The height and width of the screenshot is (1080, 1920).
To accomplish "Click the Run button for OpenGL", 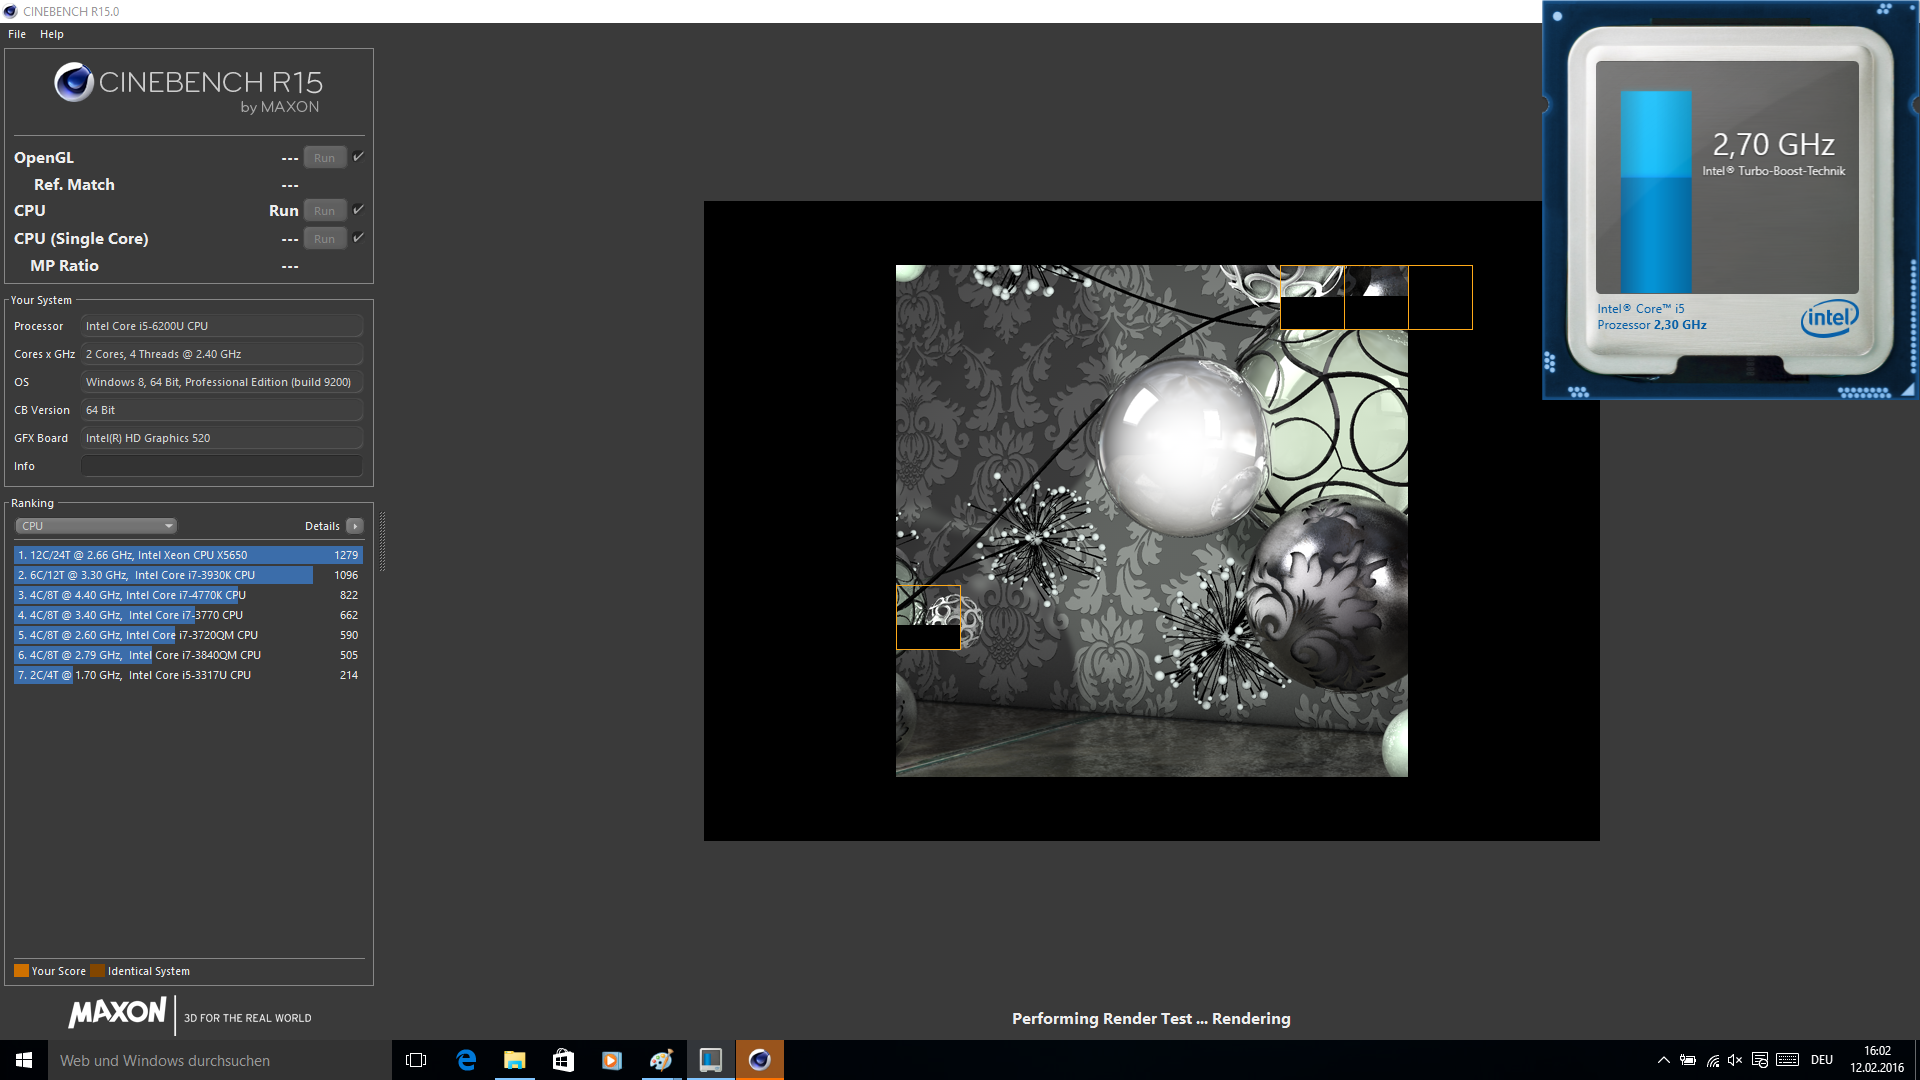I will [x=325, y=158].
